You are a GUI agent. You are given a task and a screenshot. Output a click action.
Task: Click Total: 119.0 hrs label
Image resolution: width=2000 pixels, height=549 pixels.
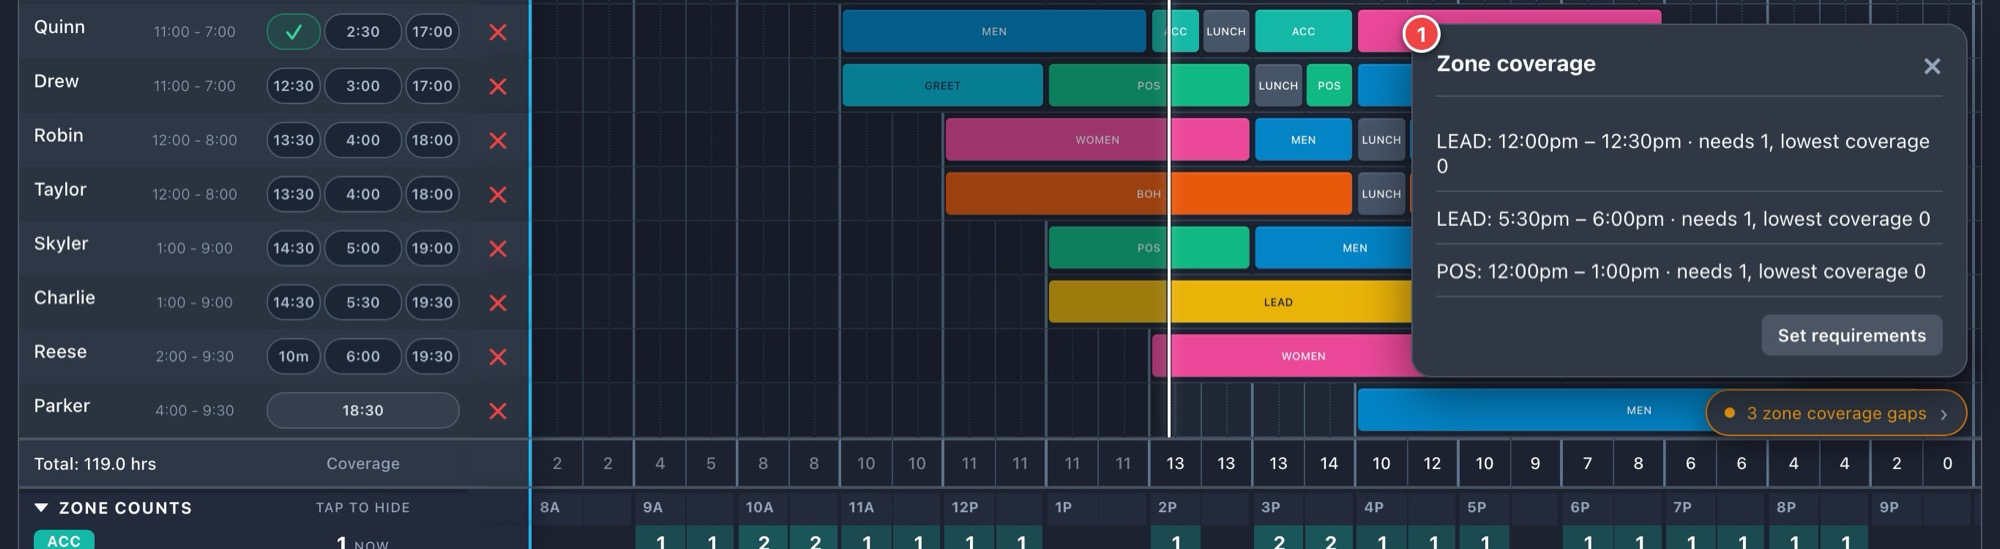(x=95, y=464)
